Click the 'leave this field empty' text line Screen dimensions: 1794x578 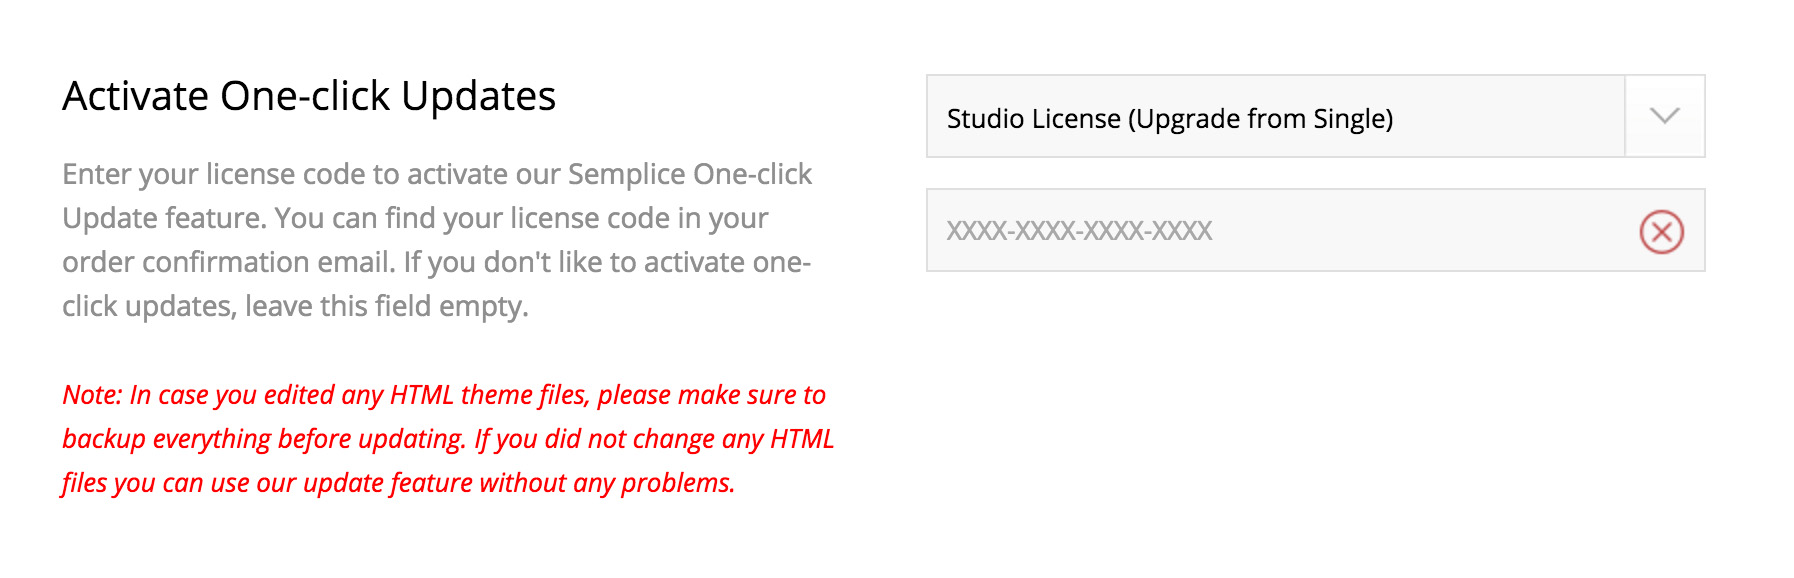tap(295, 306)
